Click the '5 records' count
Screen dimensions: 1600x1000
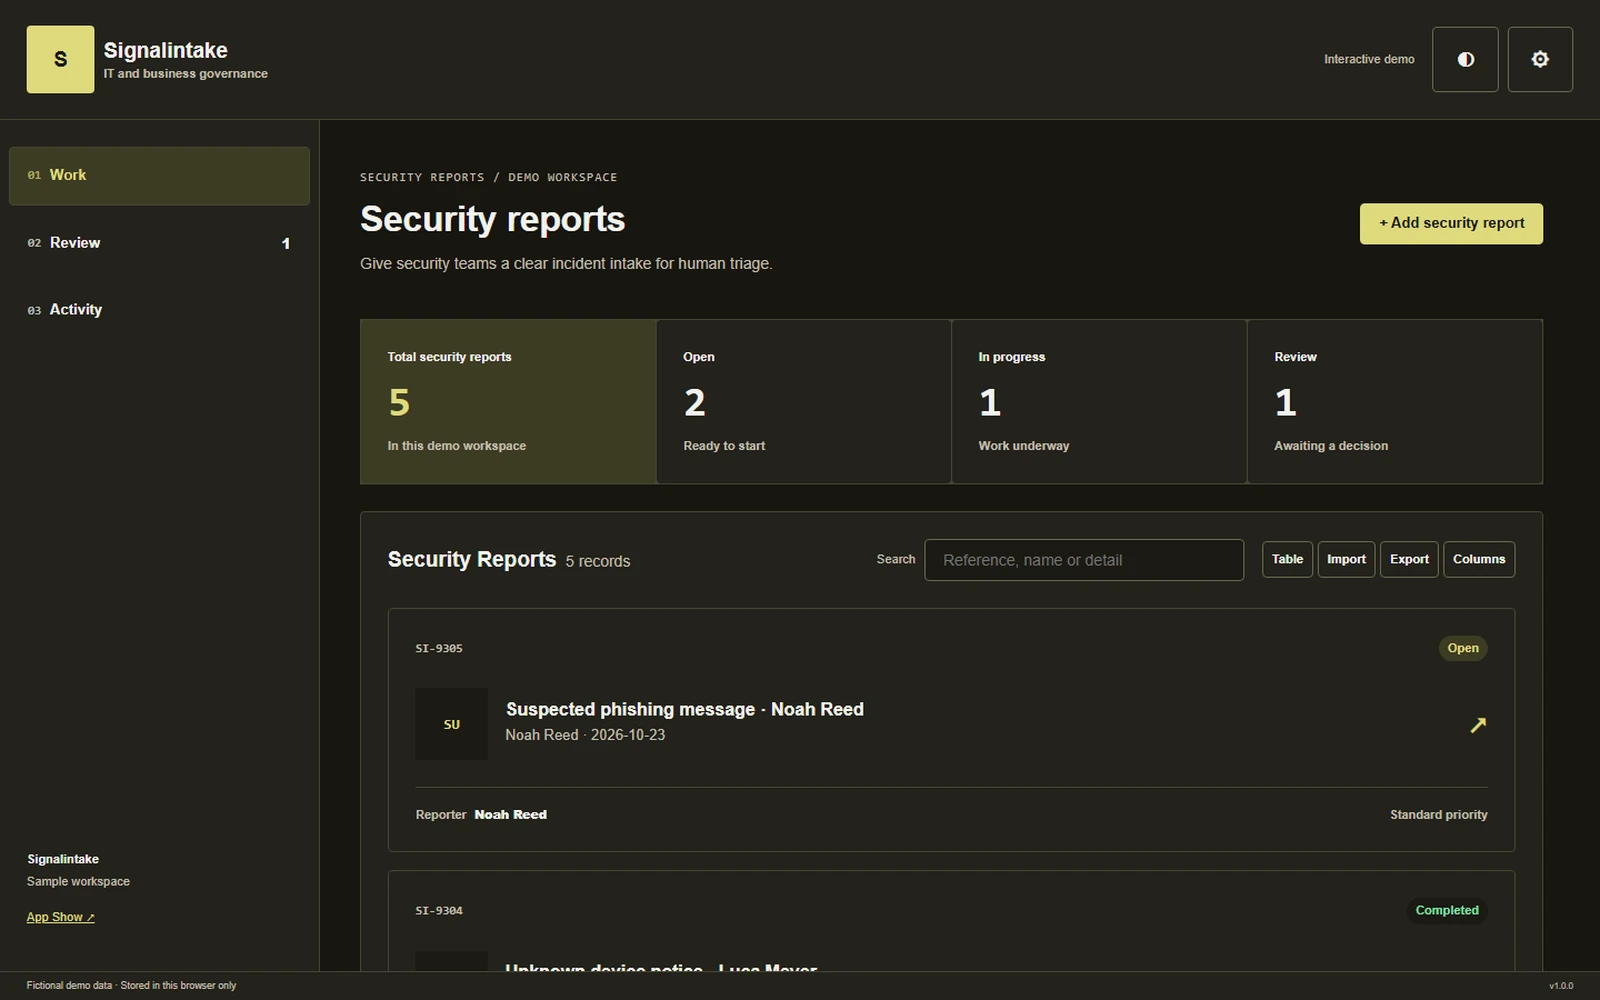(598, 562)
